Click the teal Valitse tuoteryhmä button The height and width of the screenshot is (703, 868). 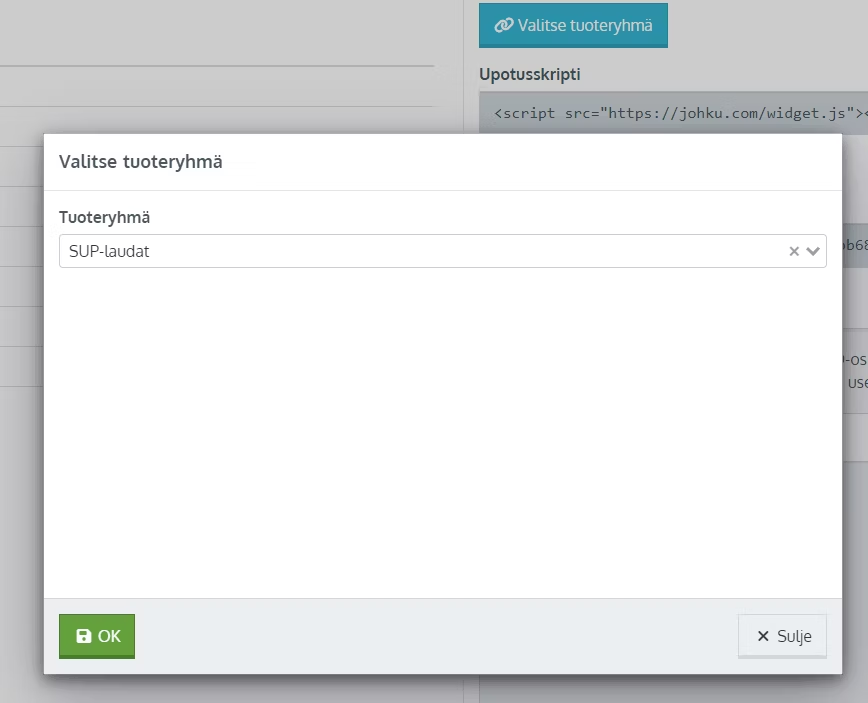[574, 25]
